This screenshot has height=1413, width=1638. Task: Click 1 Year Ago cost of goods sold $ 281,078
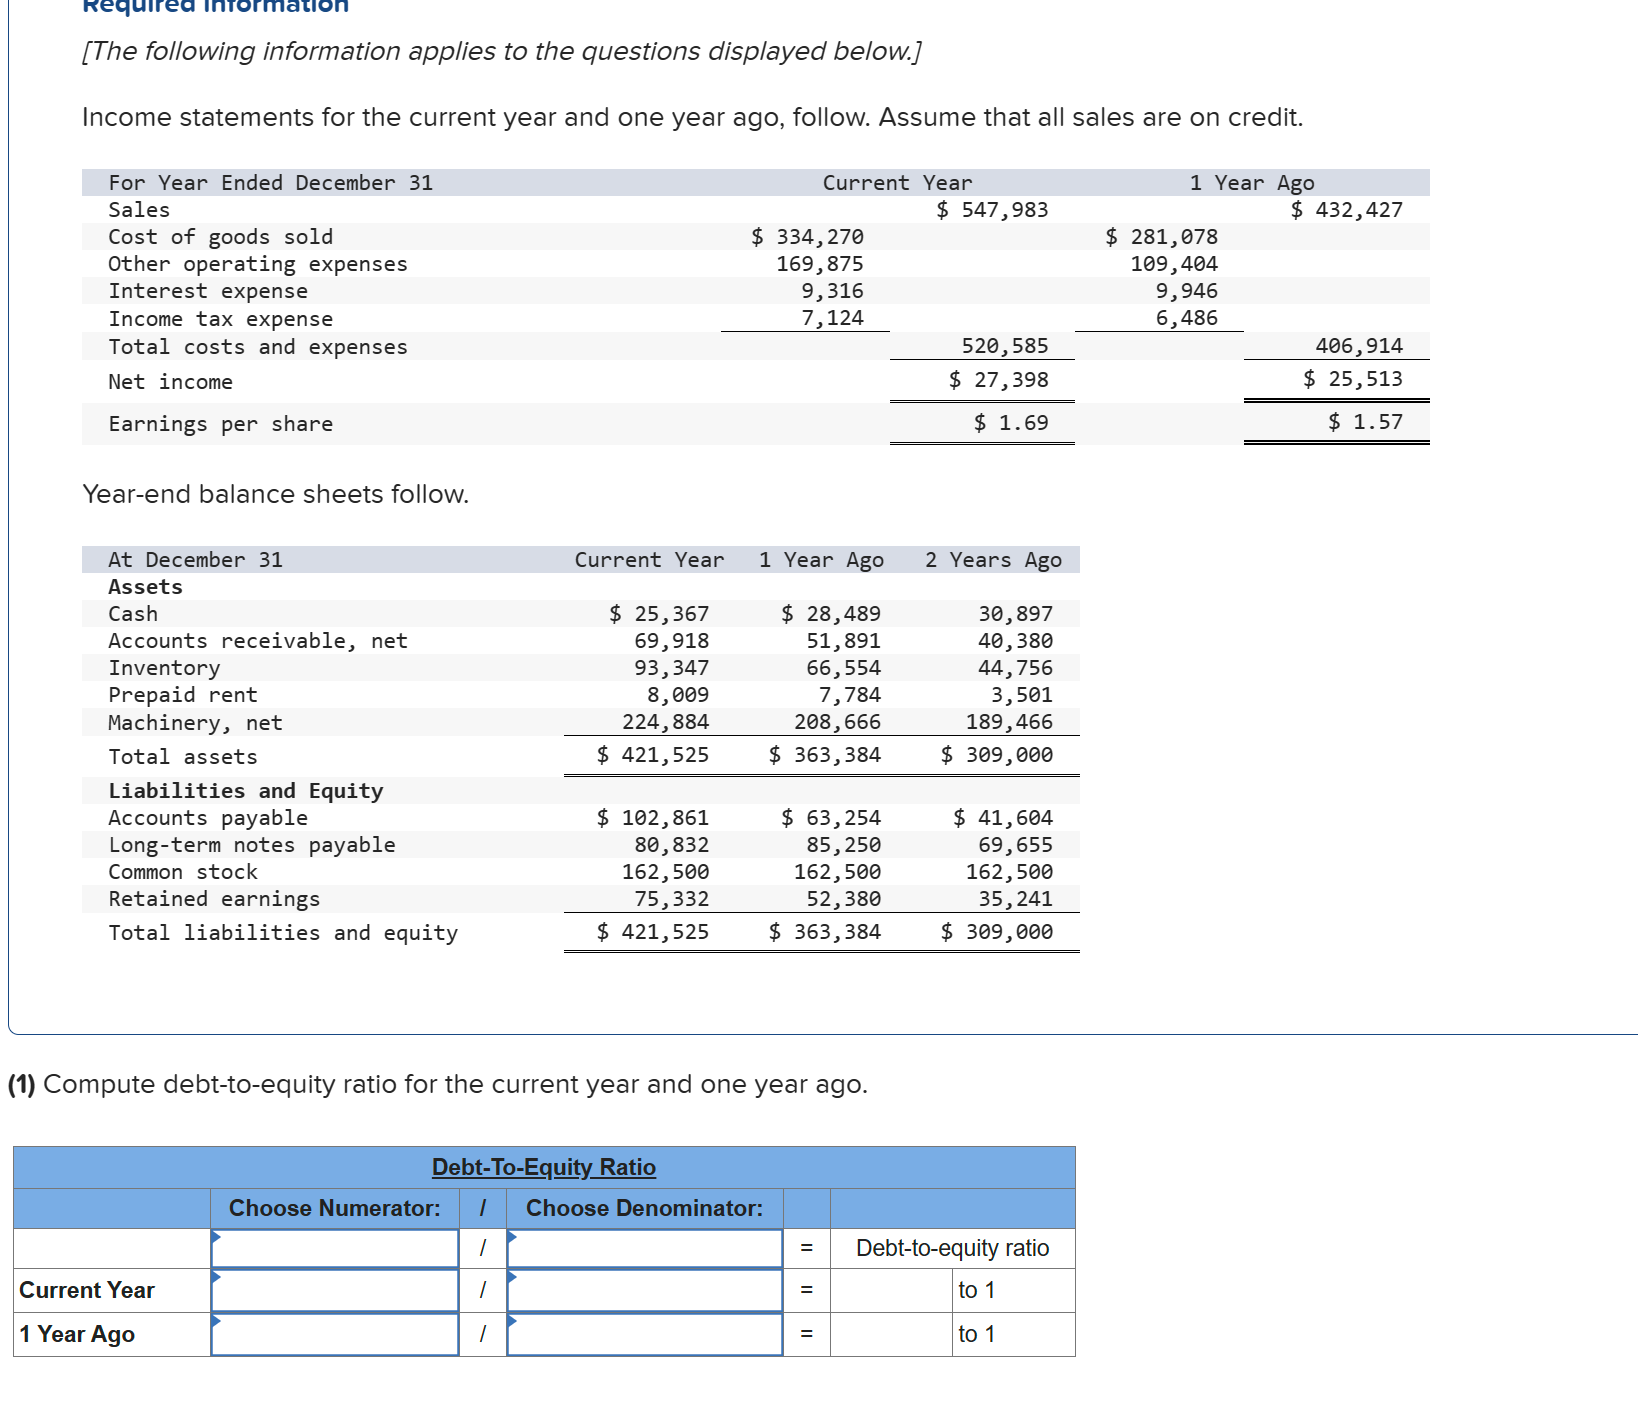click(1161, 237)
